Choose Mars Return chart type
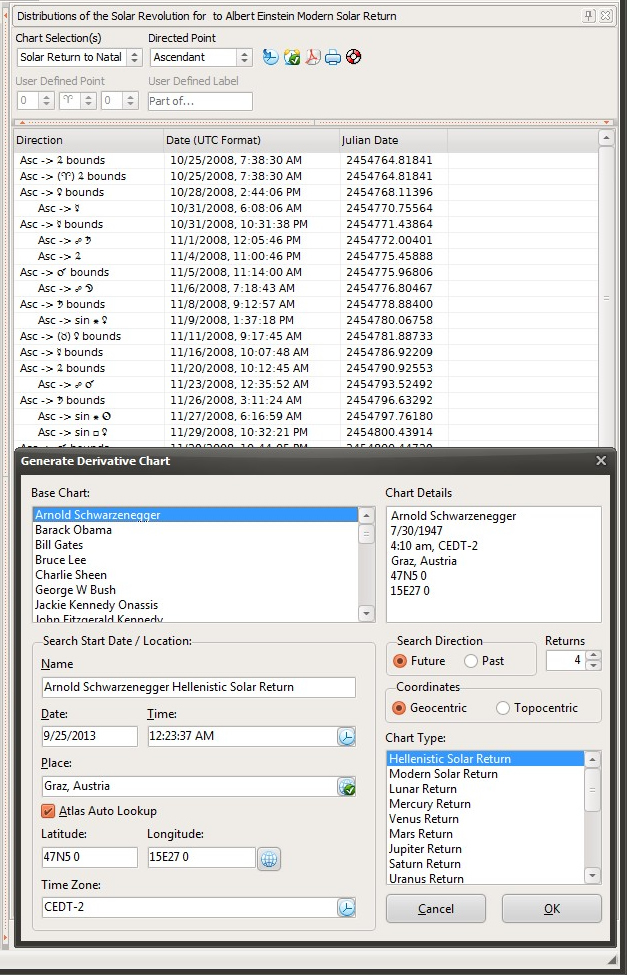Image resolution: width=627 pixels, height=975 pixels. (x=485, y=833)
